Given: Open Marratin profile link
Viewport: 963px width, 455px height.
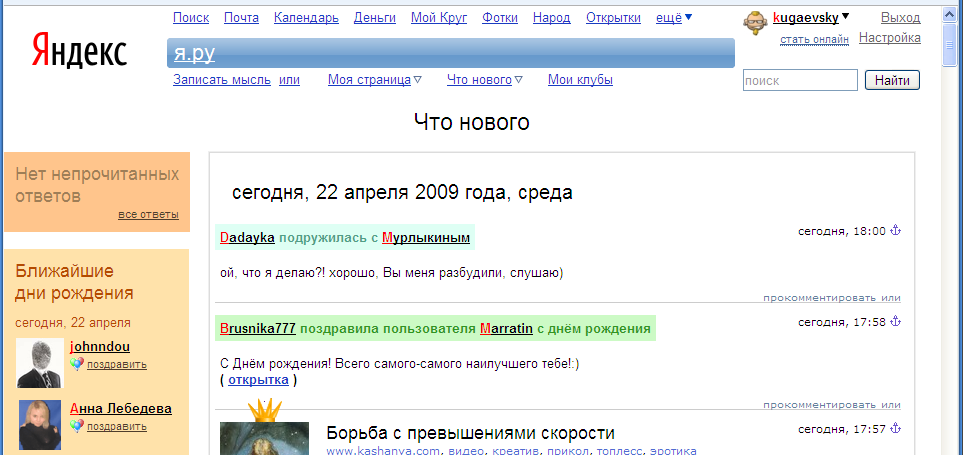Looking at the screenshot, I should (x=506, y=329).
